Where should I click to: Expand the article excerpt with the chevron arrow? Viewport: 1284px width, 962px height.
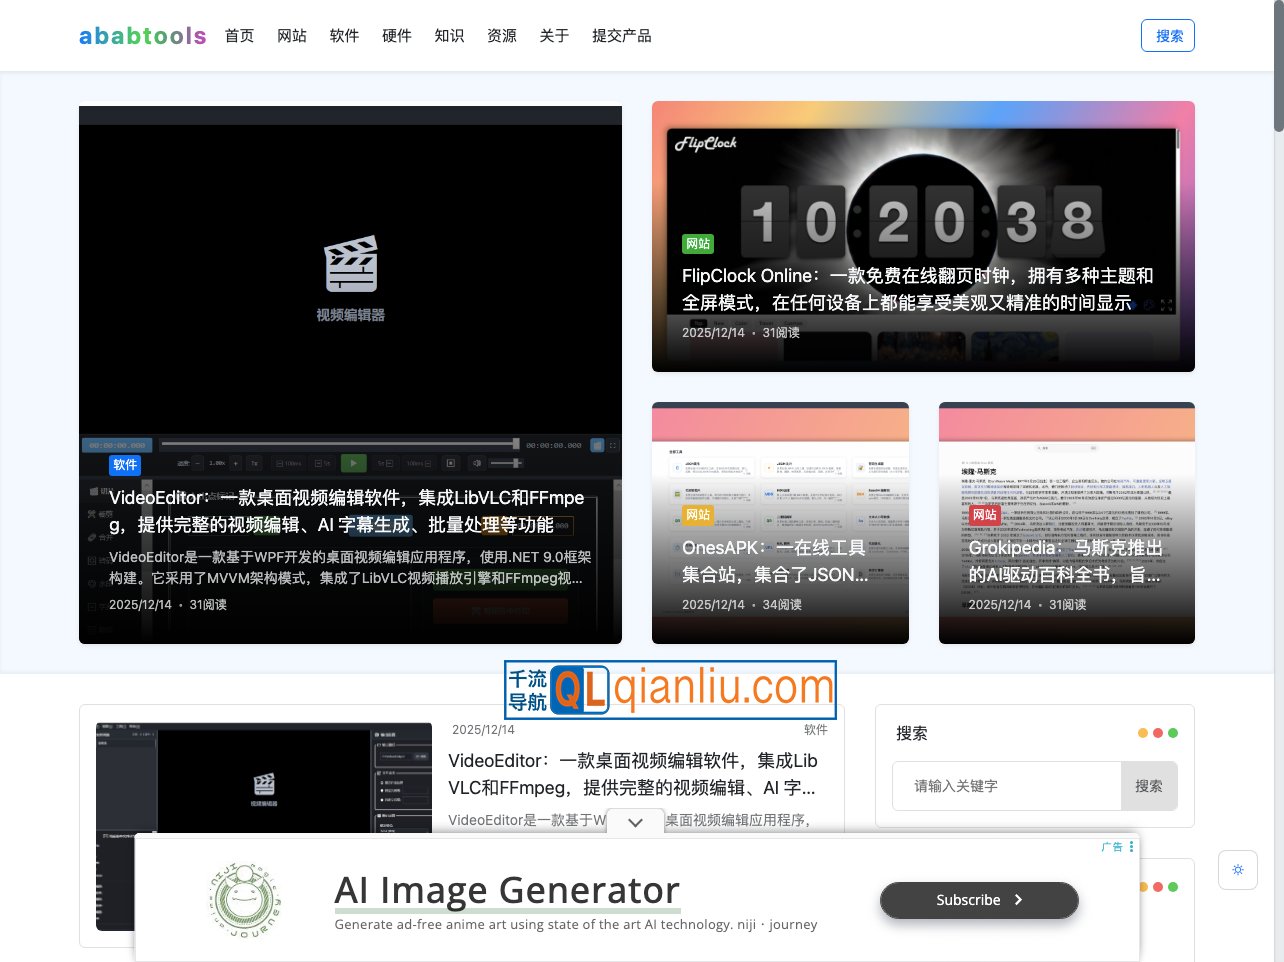click(x=635, y=822)
